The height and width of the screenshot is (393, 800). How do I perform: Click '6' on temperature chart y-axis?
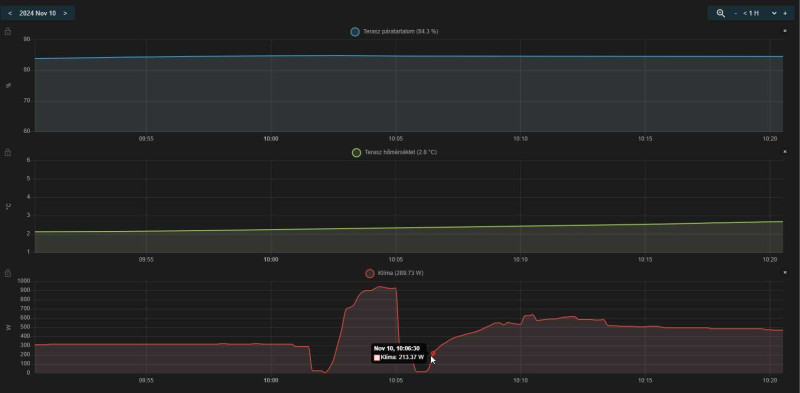pyautogui.click(x=29, y=160)
